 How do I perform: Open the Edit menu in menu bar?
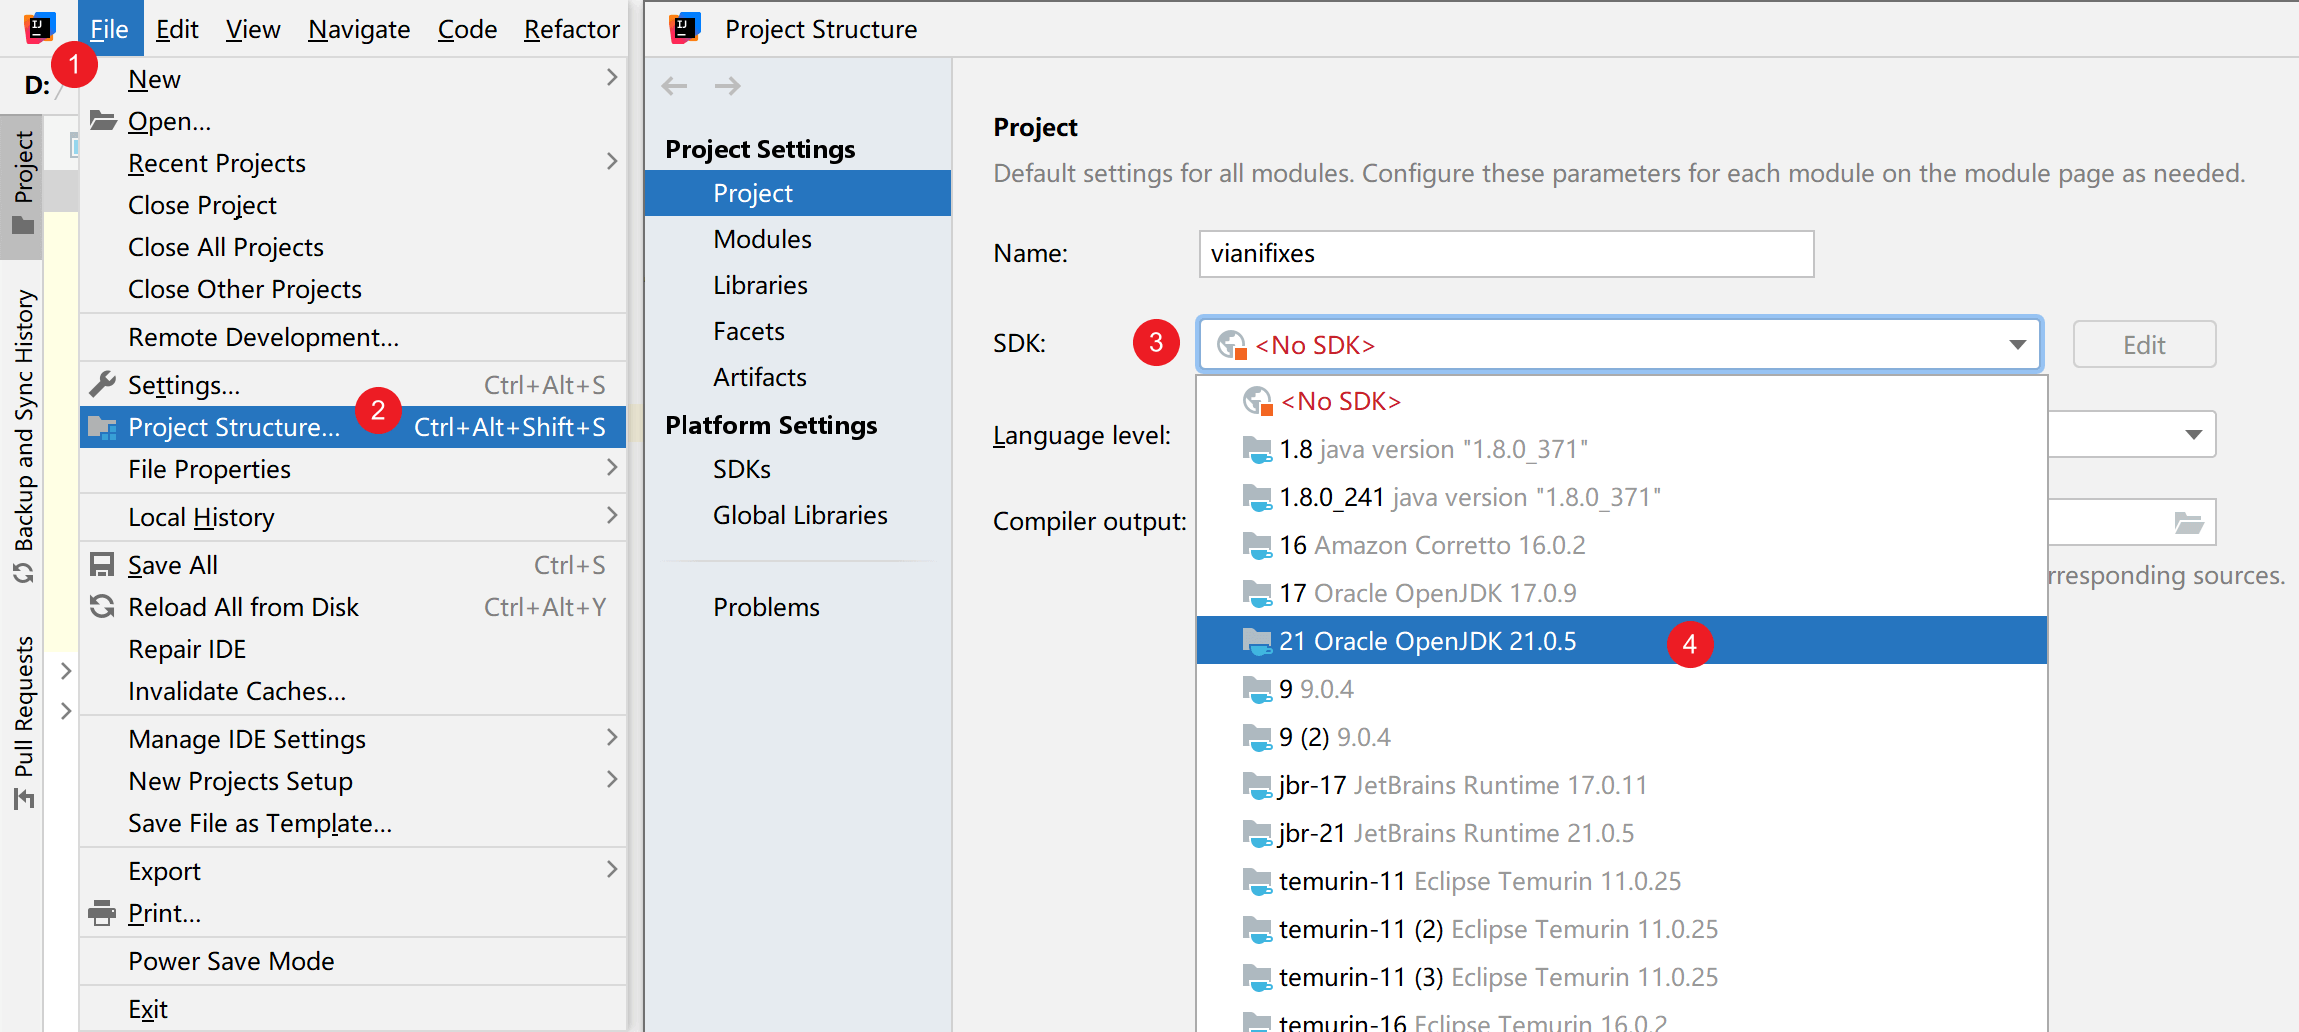(x=177, y=29)
